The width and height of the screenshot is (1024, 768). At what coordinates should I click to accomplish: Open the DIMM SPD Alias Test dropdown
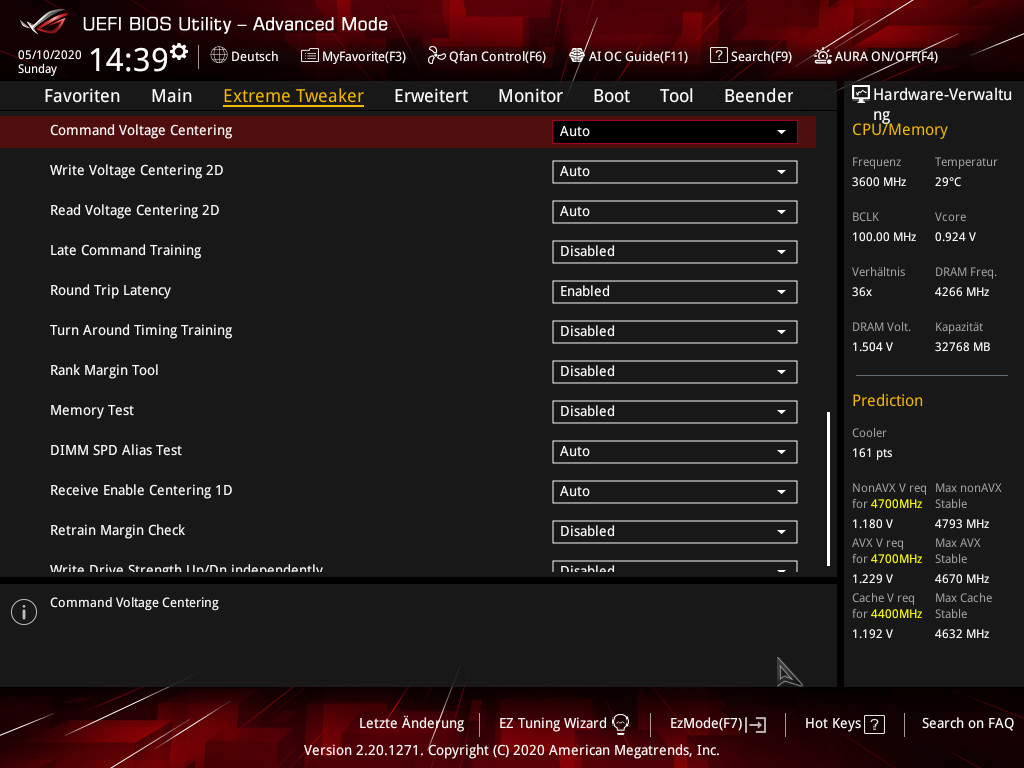[675, 451]
